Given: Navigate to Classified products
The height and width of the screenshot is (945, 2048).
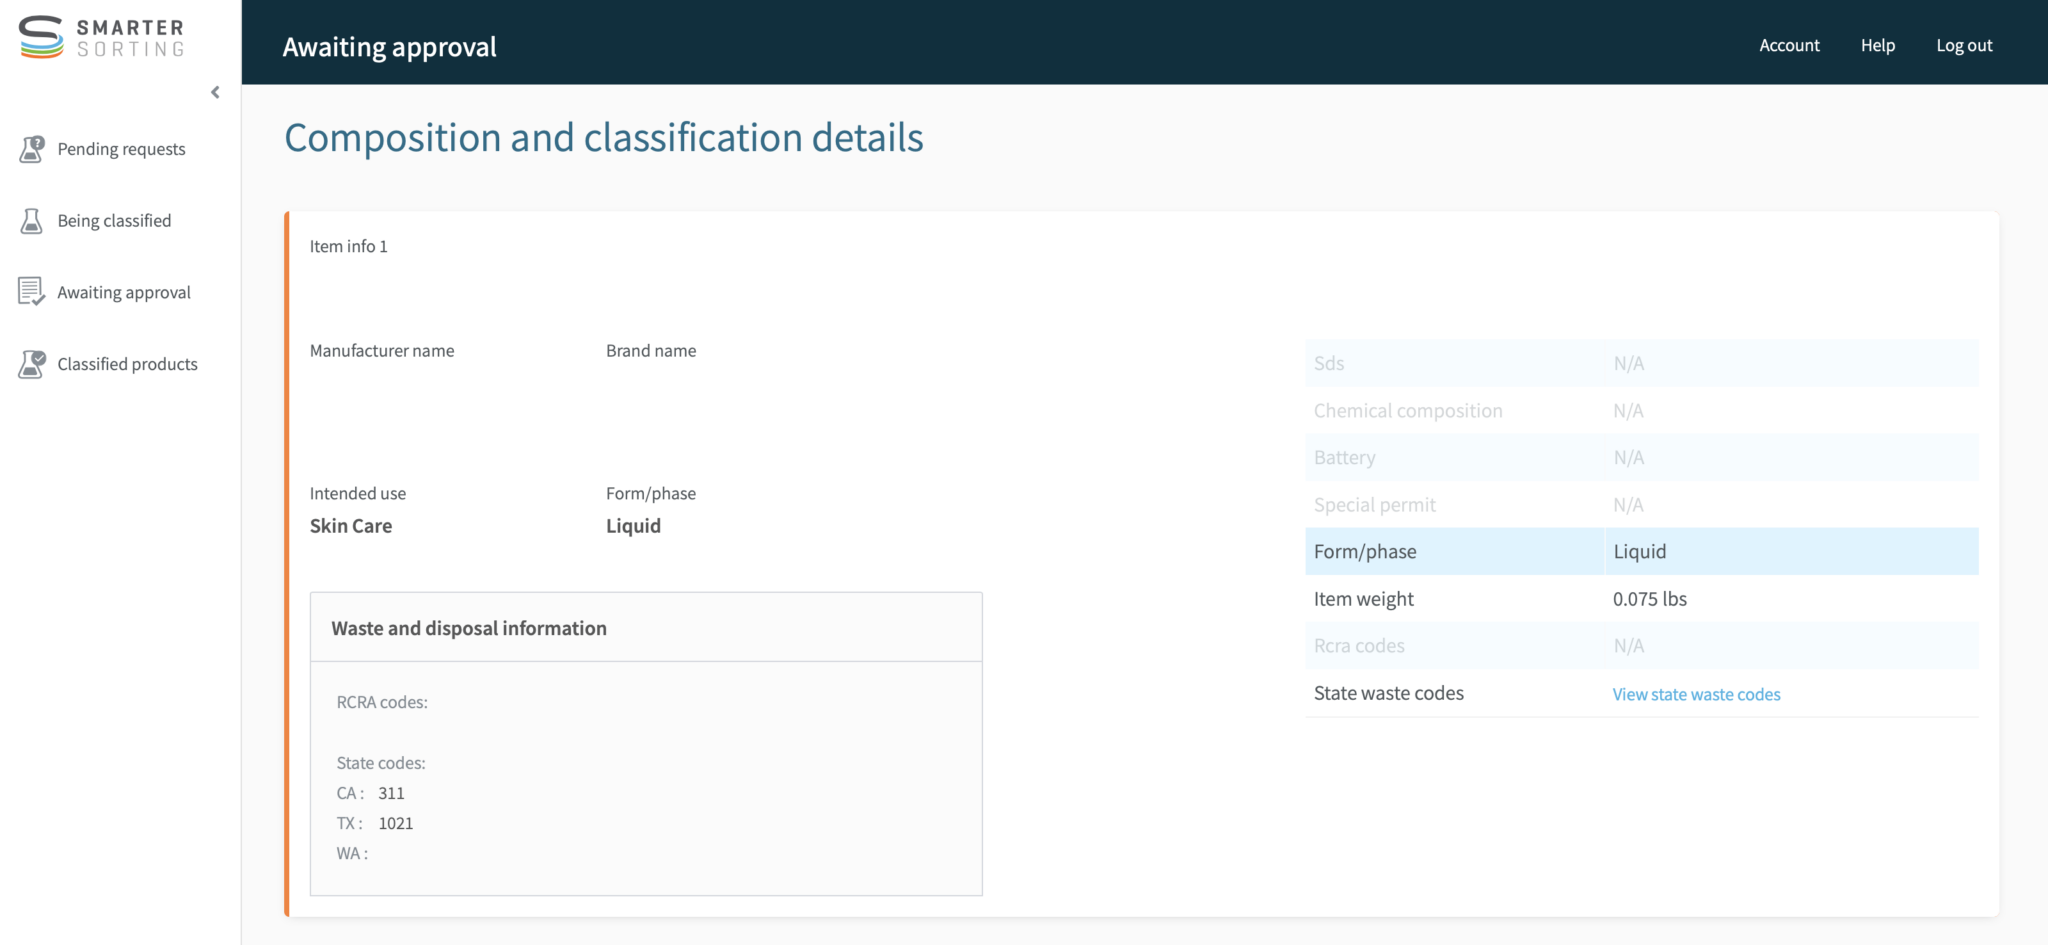Looking at the screenshot, I should [x=127, y=364].
